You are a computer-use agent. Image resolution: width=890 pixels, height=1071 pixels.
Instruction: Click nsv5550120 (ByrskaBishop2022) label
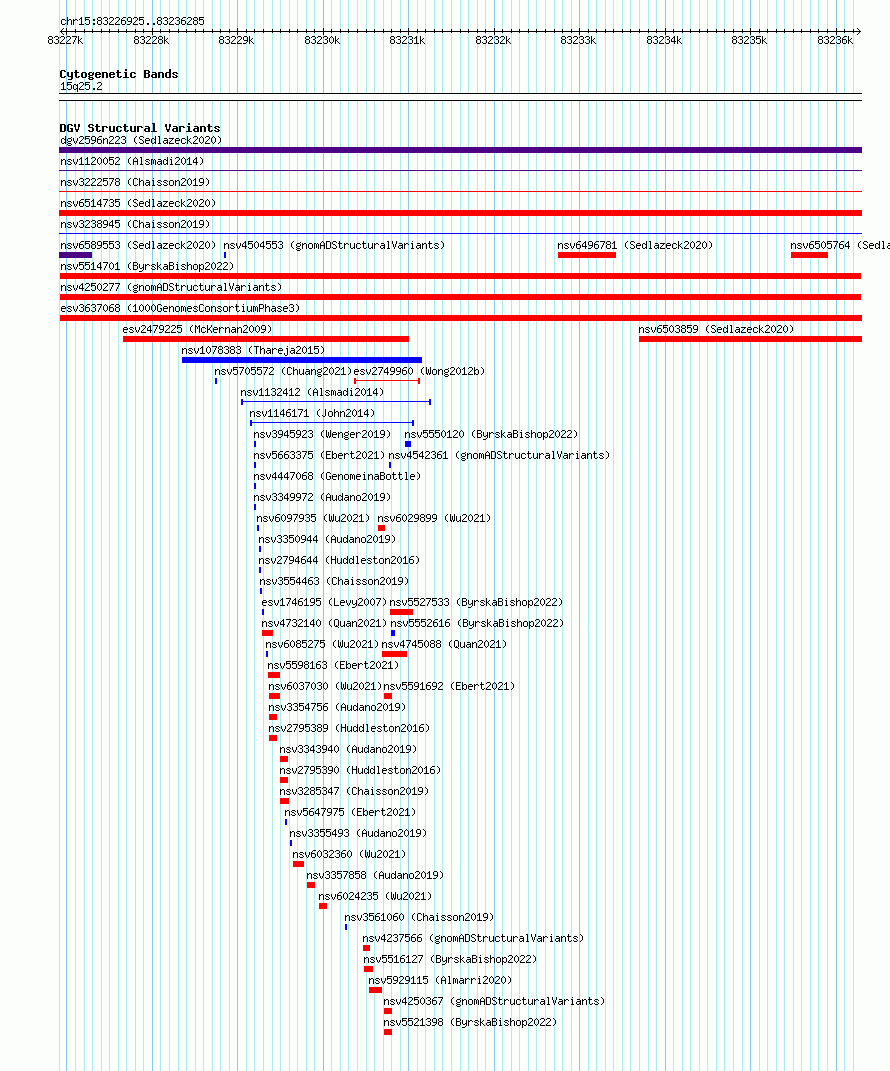[x=491, y=434]
